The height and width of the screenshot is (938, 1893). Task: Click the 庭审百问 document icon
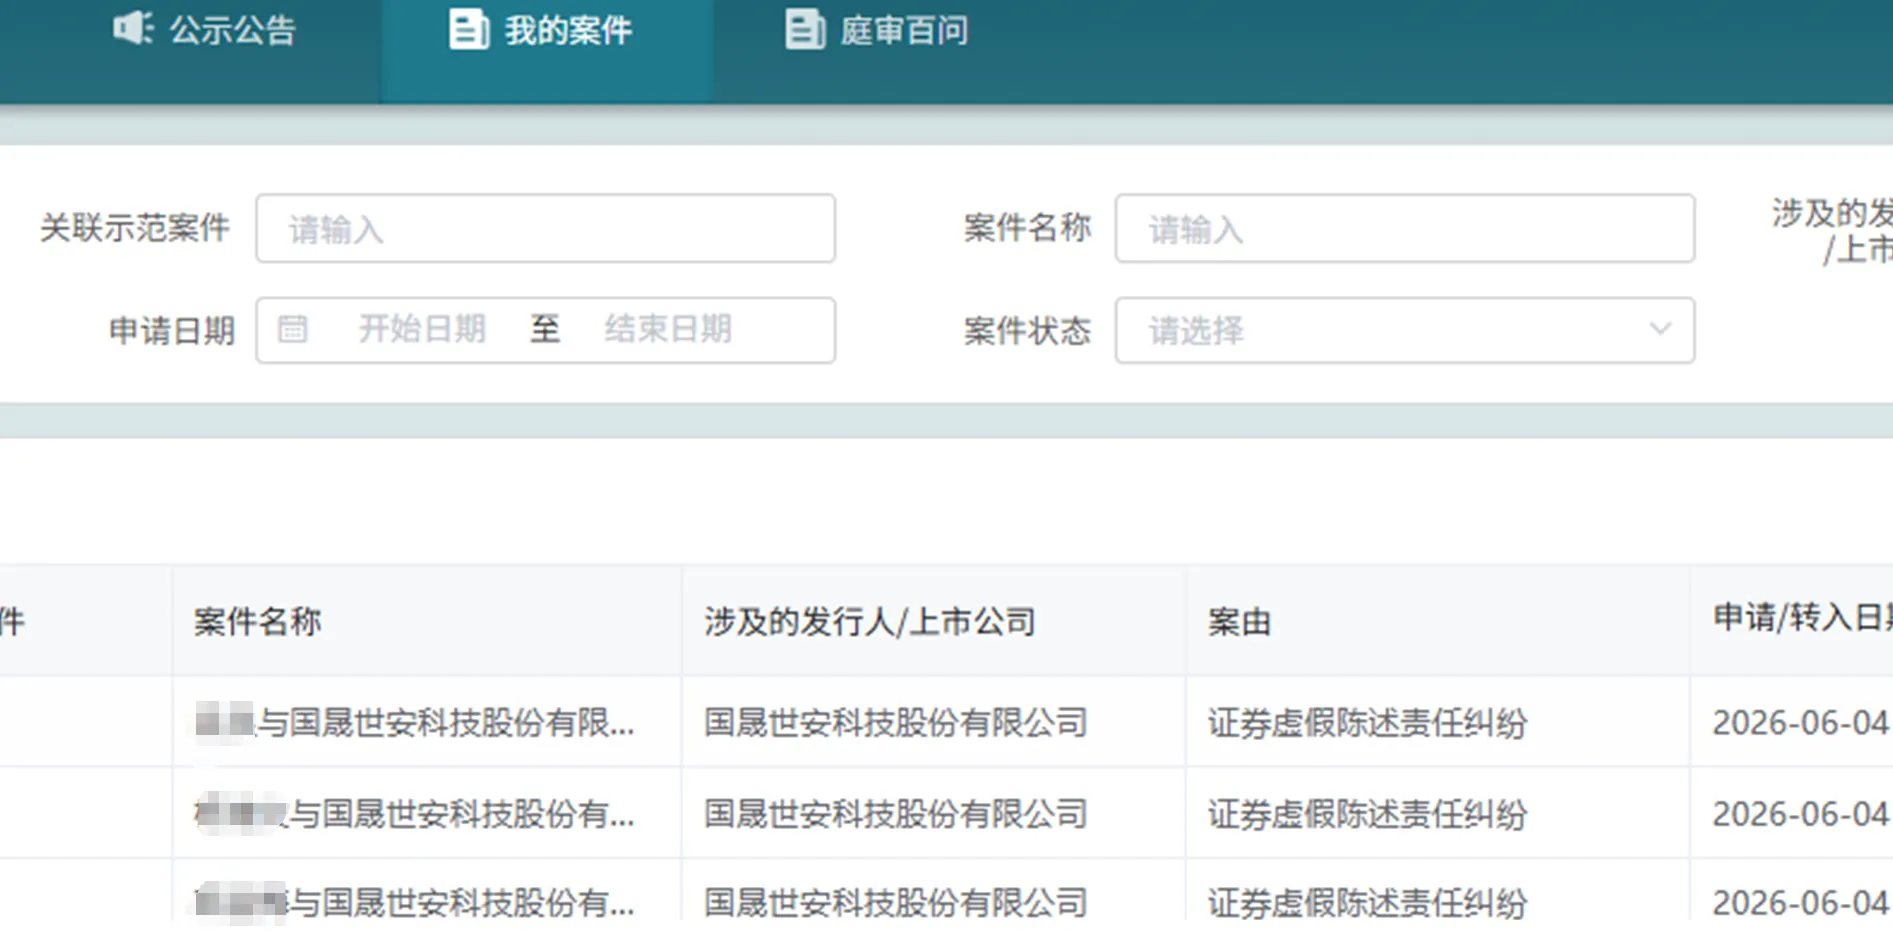pos(804,29)
